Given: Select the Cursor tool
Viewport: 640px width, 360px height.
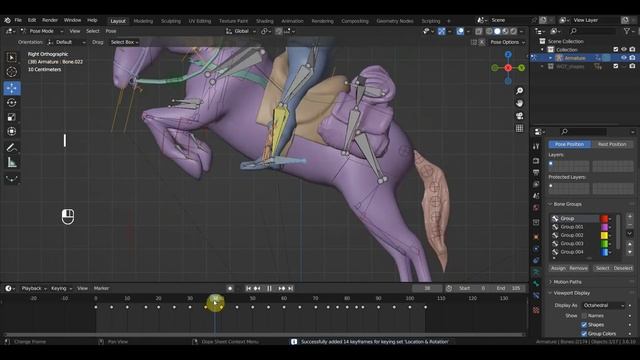Looking at the screenshot, I should coord(11,72).
